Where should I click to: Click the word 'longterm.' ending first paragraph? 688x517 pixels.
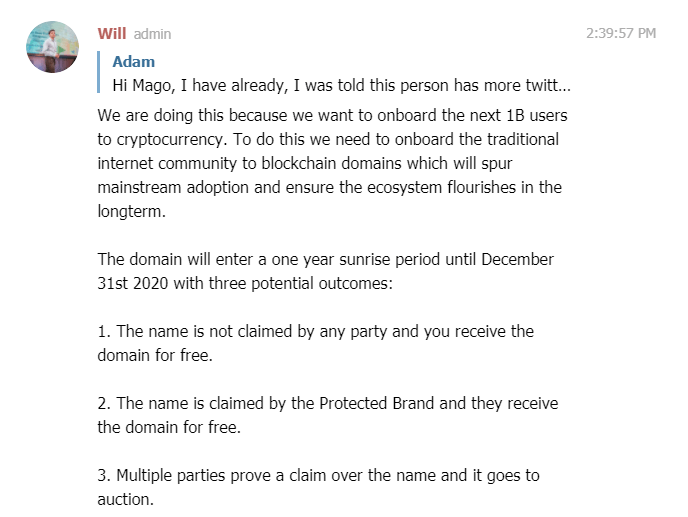(132, 212)
